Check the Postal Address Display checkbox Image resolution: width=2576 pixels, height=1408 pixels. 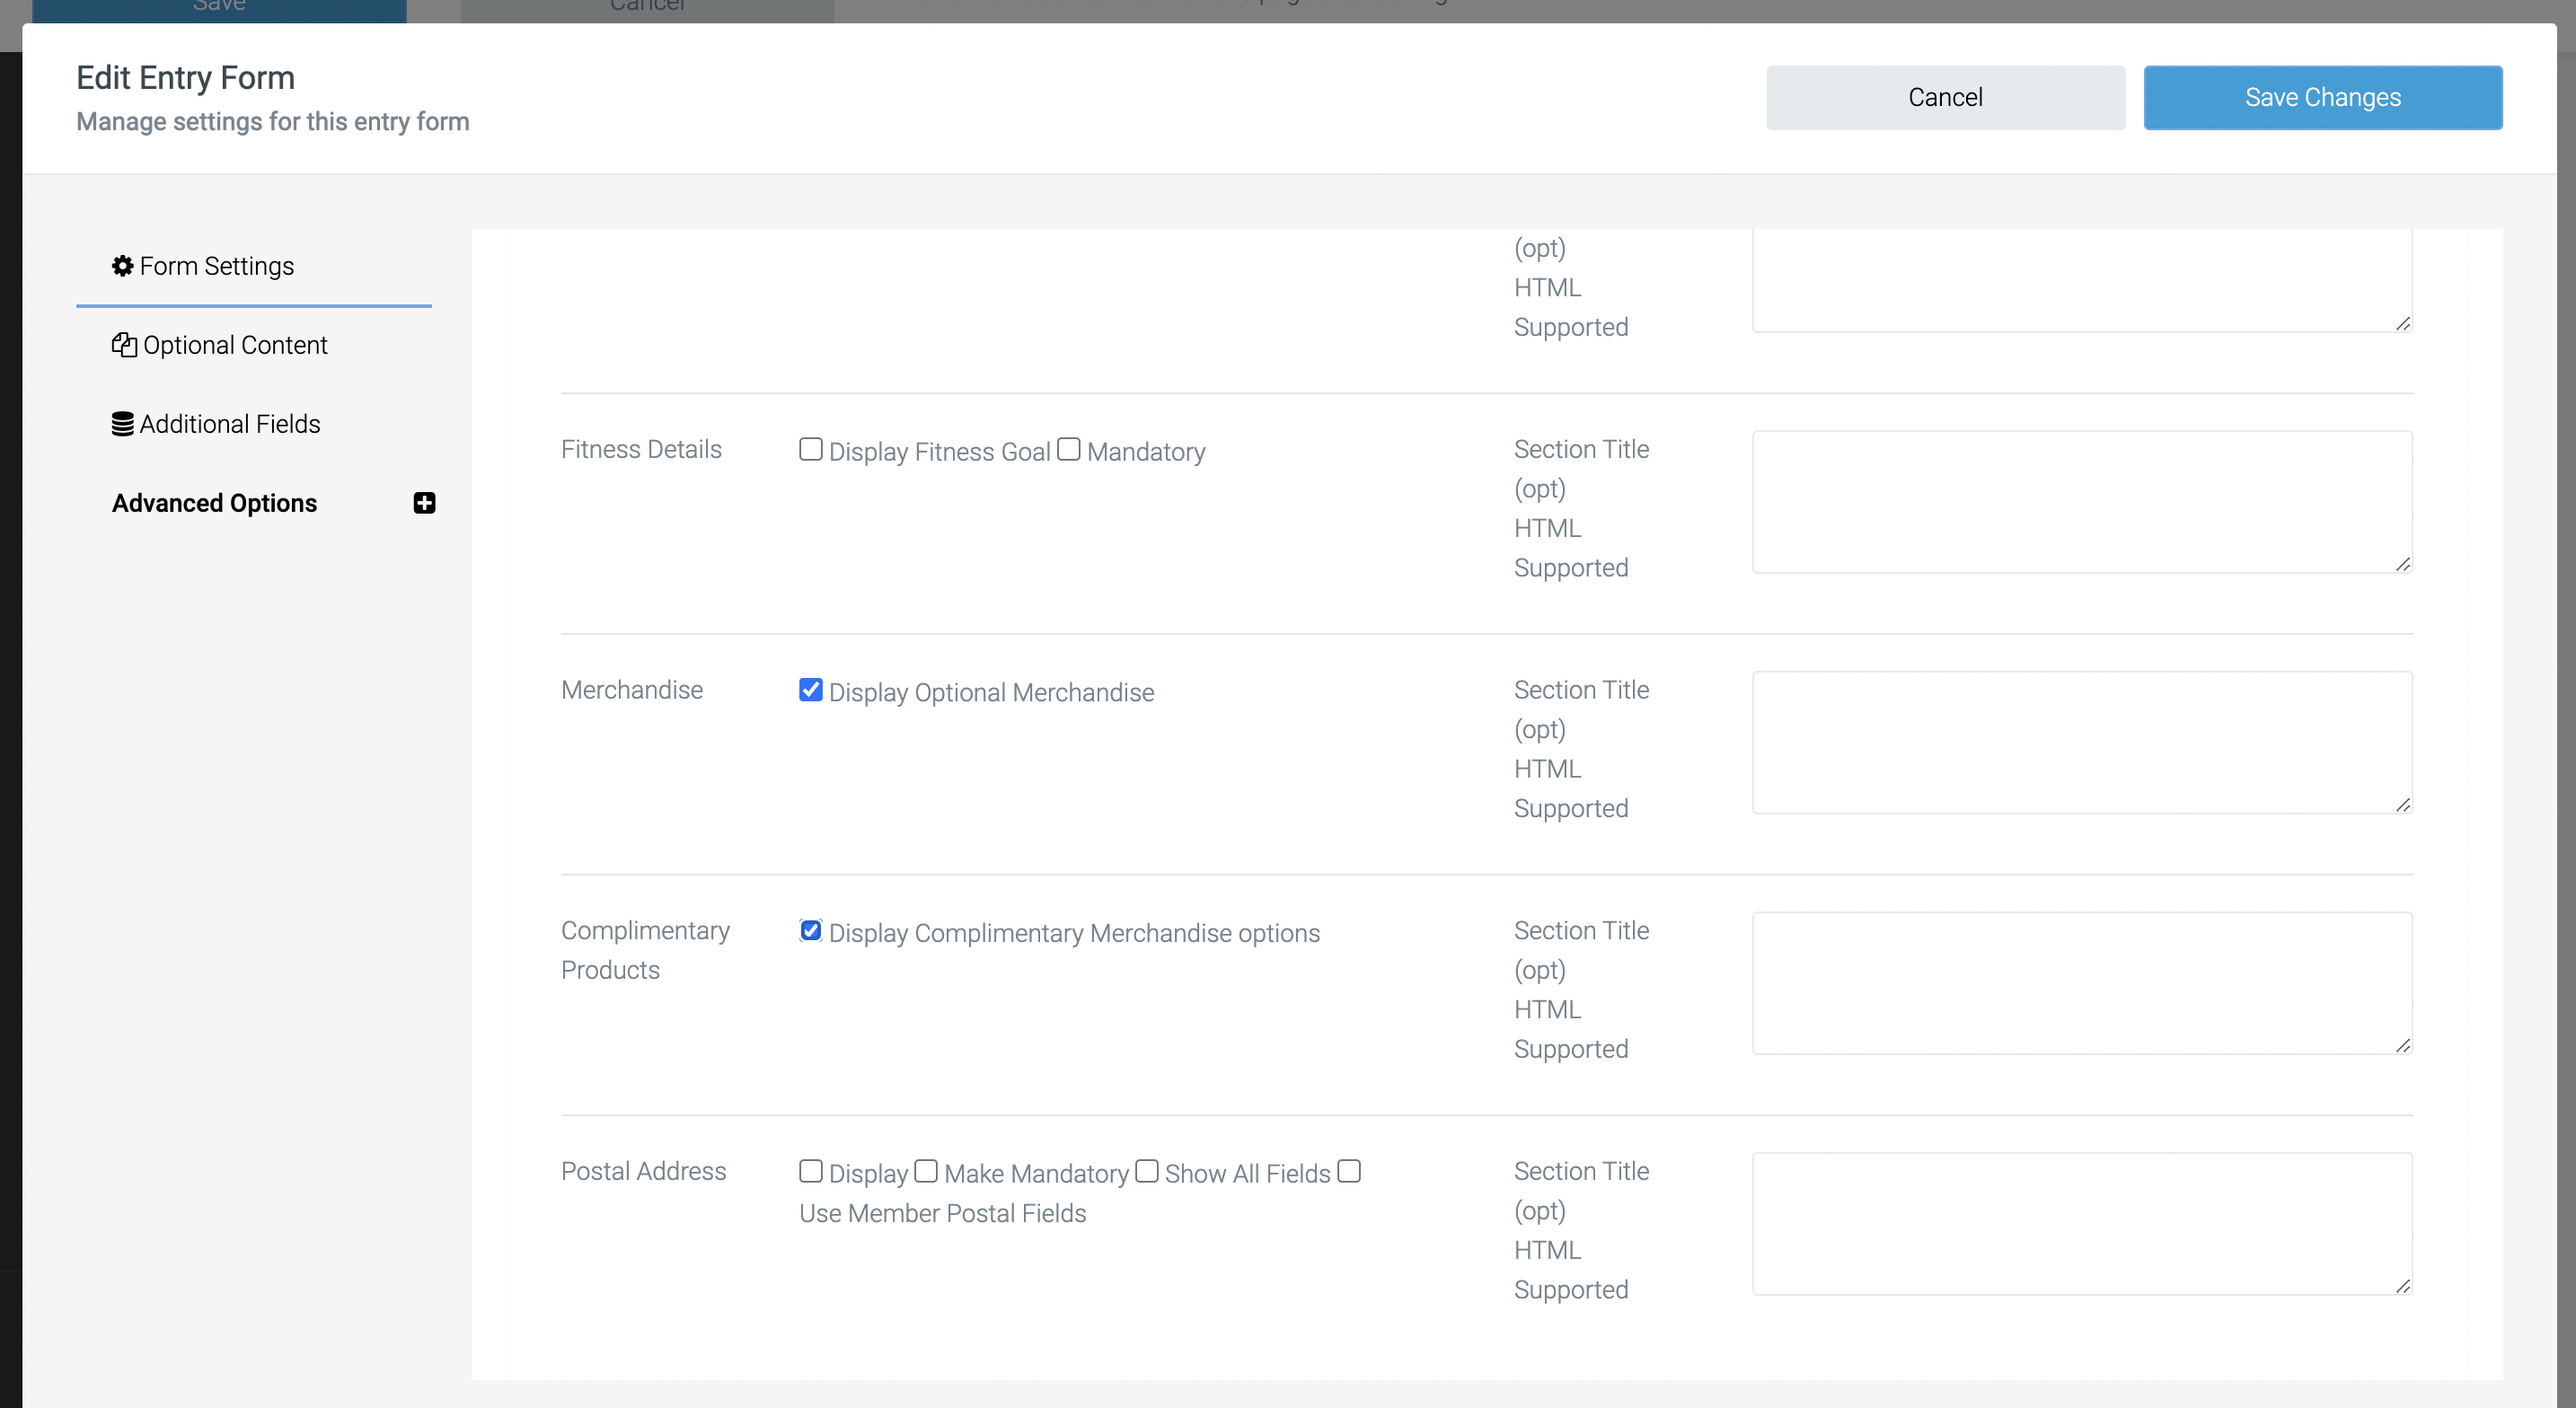810,1171
